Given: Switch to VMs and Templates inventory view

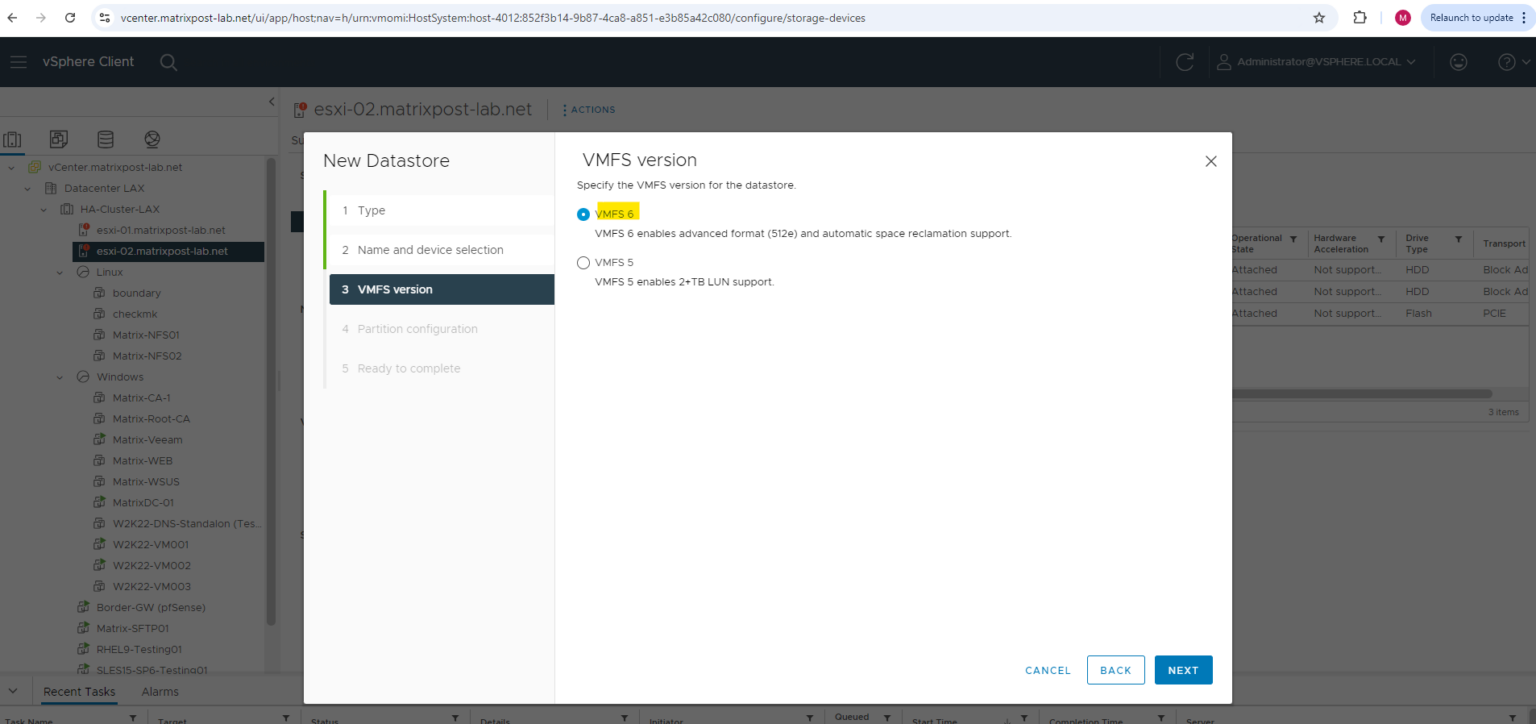Looking at the screenshot, I should click(59, 139).
